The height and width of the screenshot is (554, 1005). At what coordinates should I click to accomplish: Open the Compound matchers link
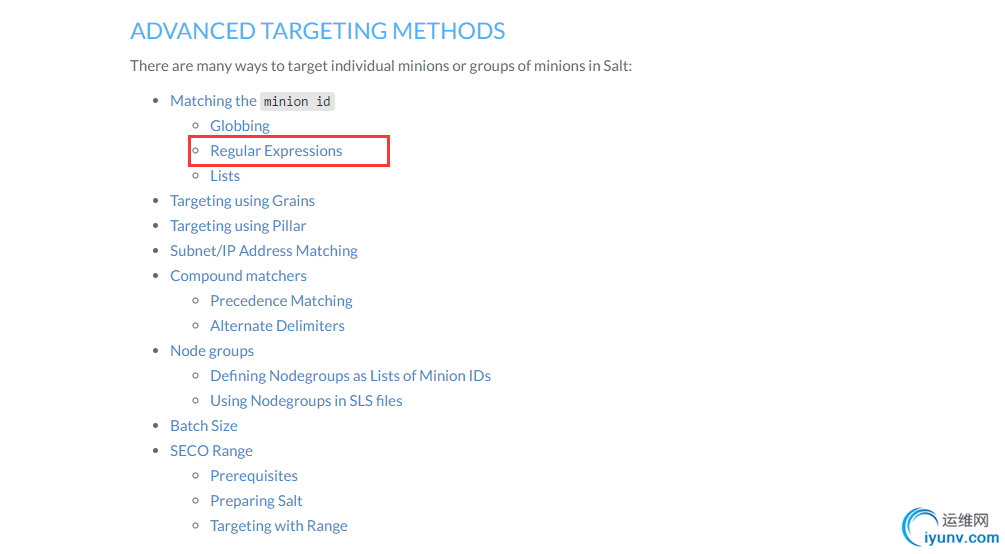click(x=238, y=276)
